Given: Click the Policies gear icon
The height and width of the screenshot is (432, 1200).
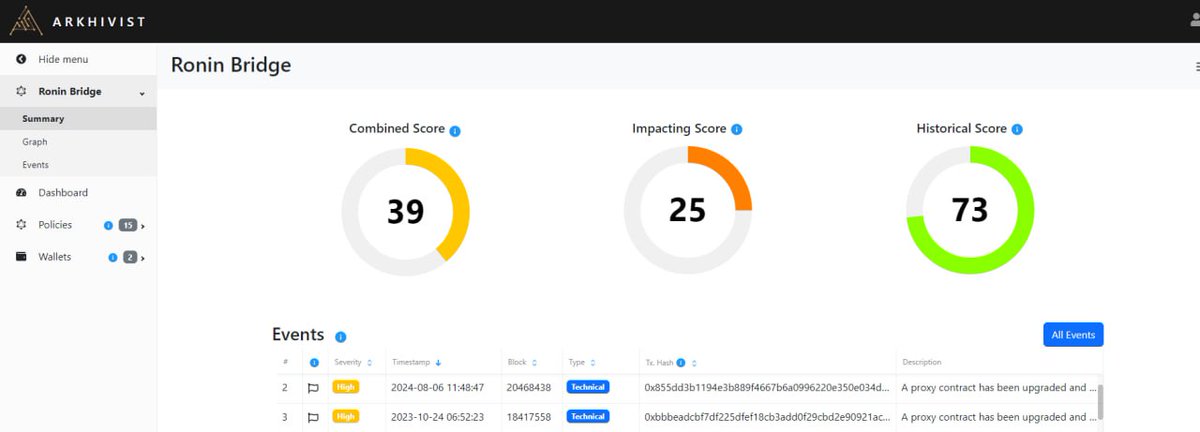Looking at the screenshot, I should (x=21, y=225).
